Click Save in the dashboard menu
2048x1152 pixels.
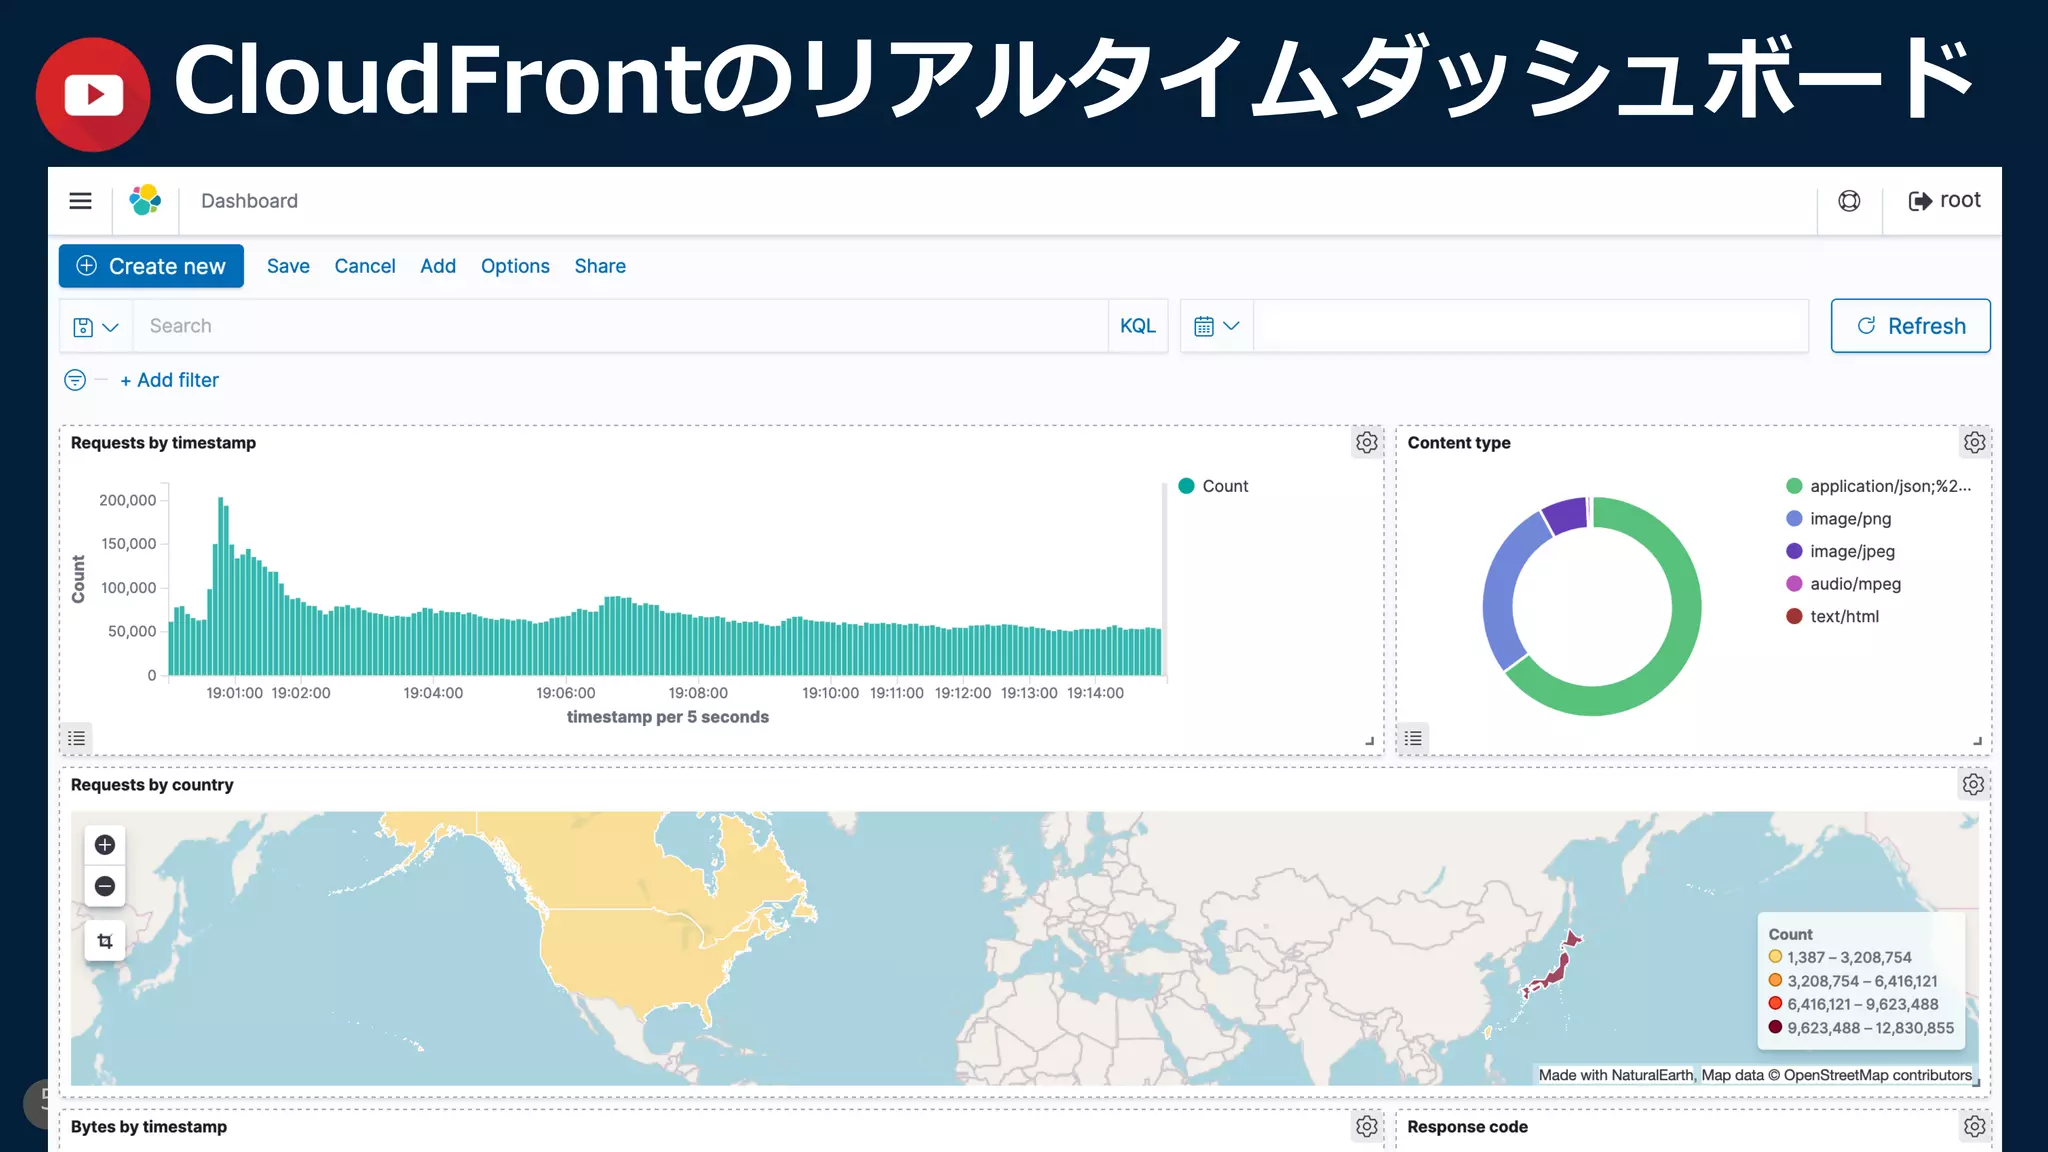click(x=288, y=266)
